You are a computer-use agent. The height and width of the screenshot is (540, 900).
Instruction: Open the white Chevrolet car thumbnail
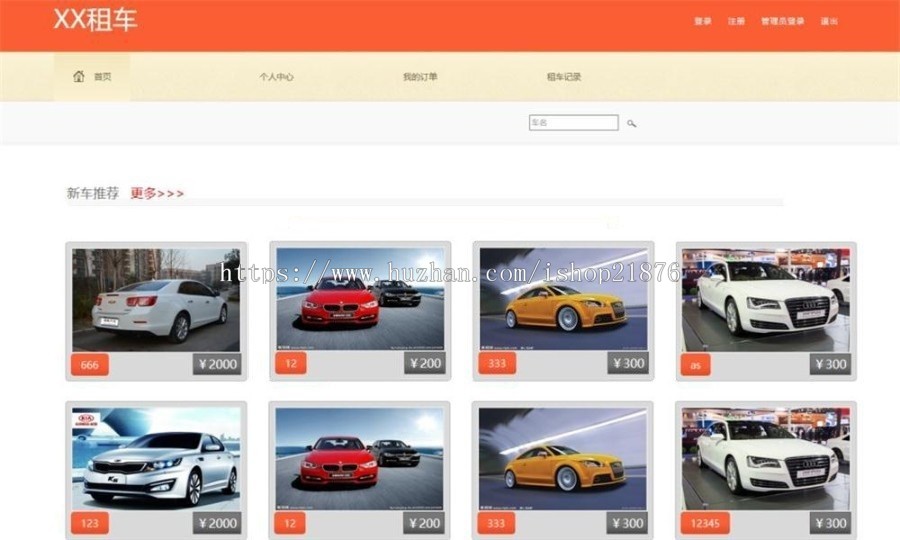point(156,299)
